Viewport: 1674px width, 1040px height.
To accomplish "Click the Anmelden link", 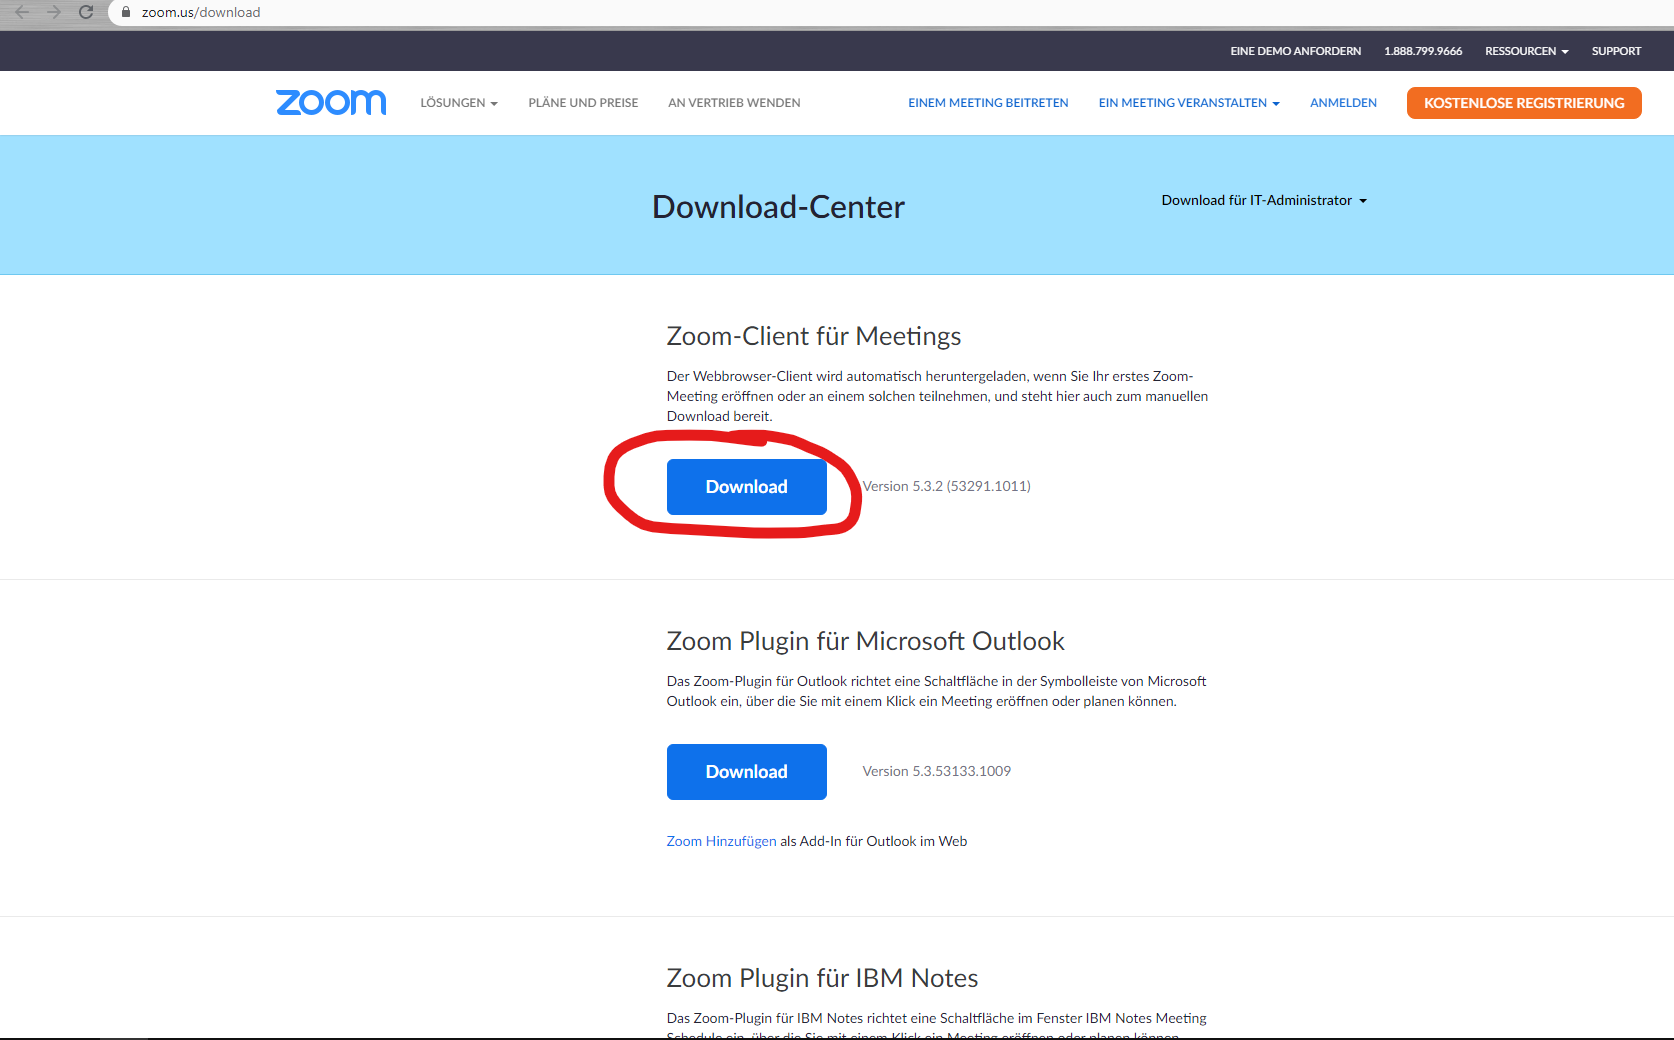I will (x=1343, y=103).
